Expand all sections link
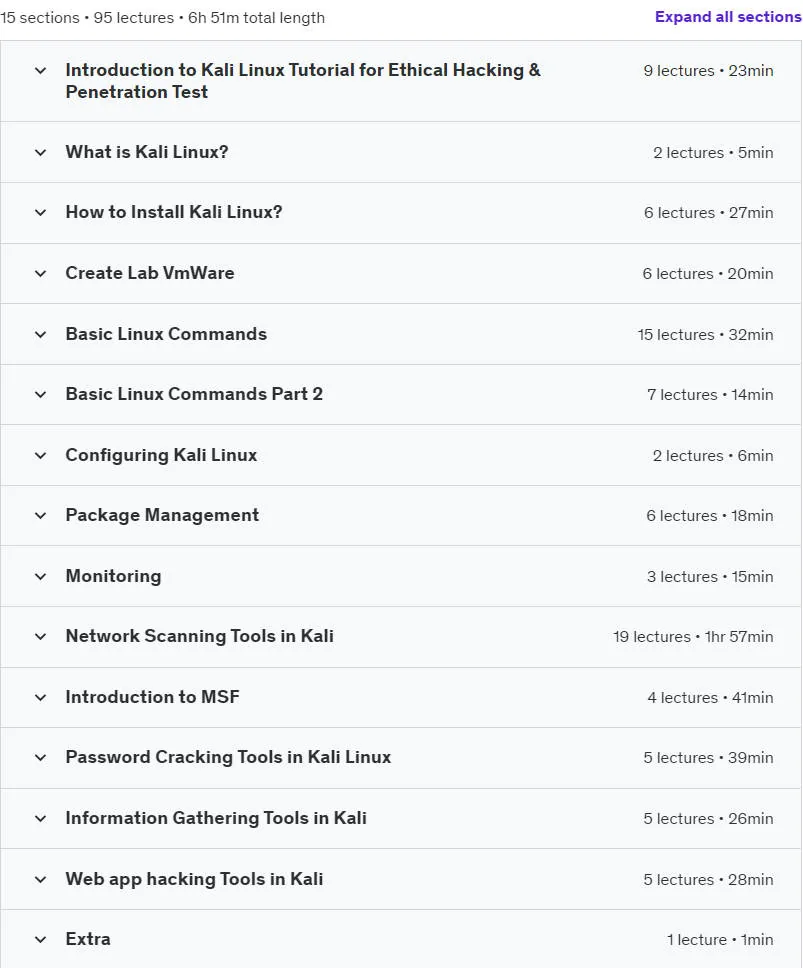The height and width of the screenshot is (968, 803). tap(728, 17)
